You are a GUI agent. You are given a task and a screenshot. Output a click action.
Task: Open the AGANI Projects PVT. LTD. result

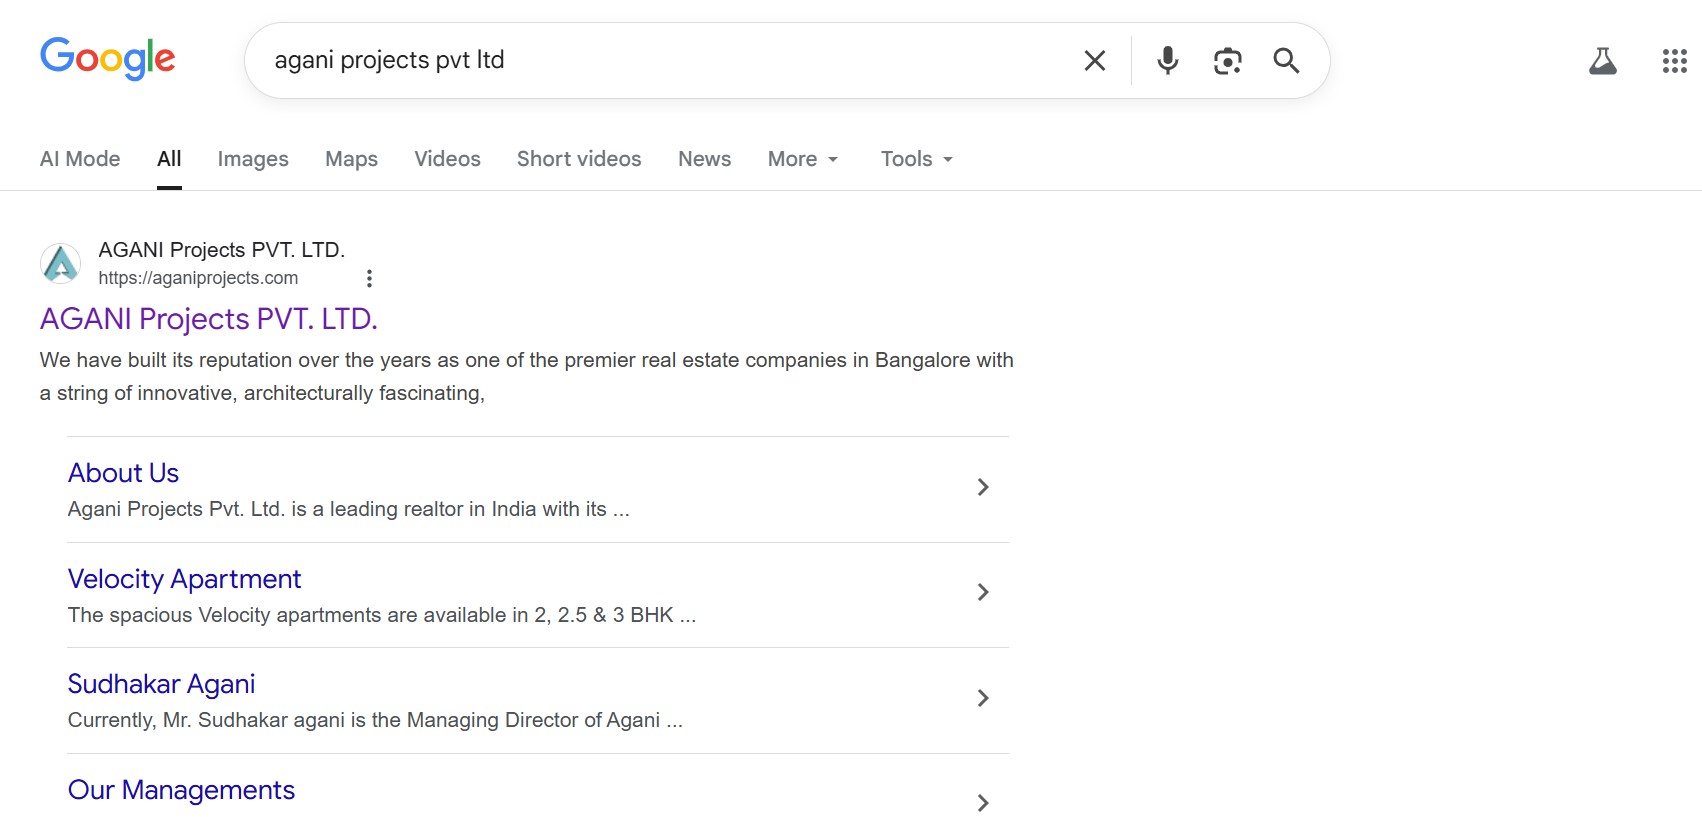(208, 319)
